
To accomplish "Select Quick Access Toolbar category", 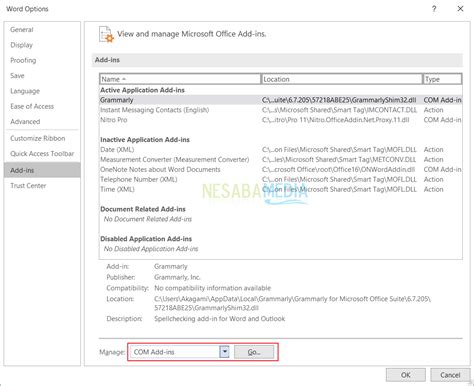I will pos(42,154).
